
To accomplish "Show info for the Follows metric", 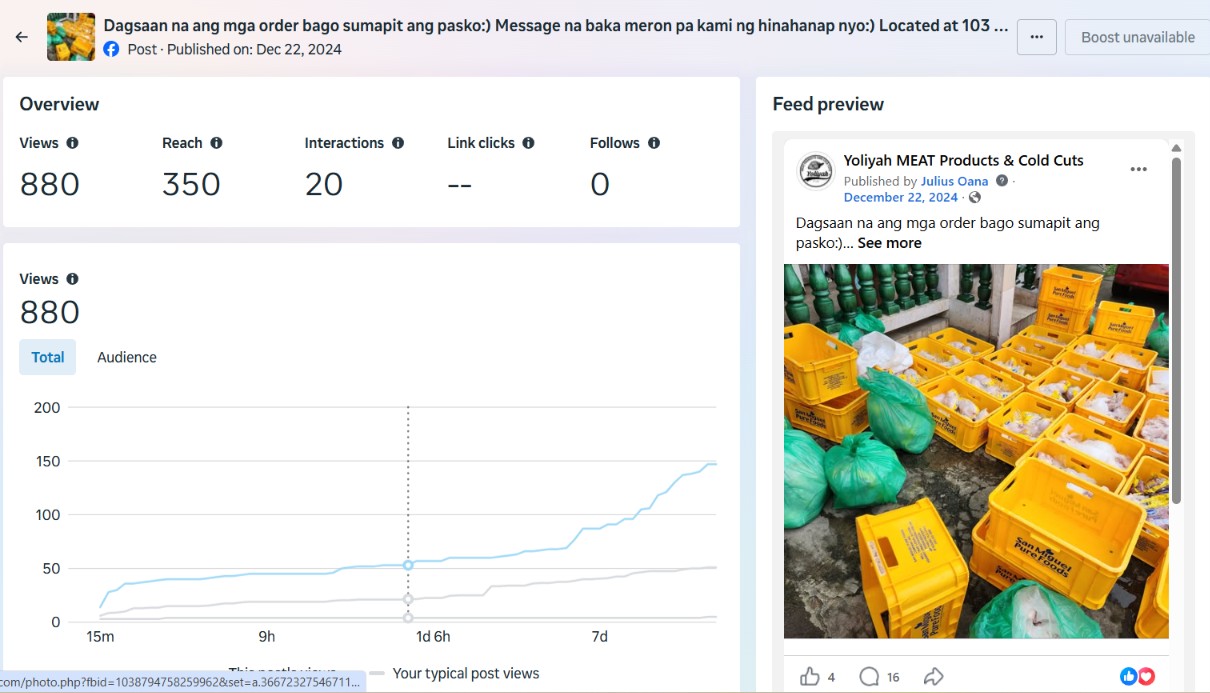I will [x=654, y=143].
